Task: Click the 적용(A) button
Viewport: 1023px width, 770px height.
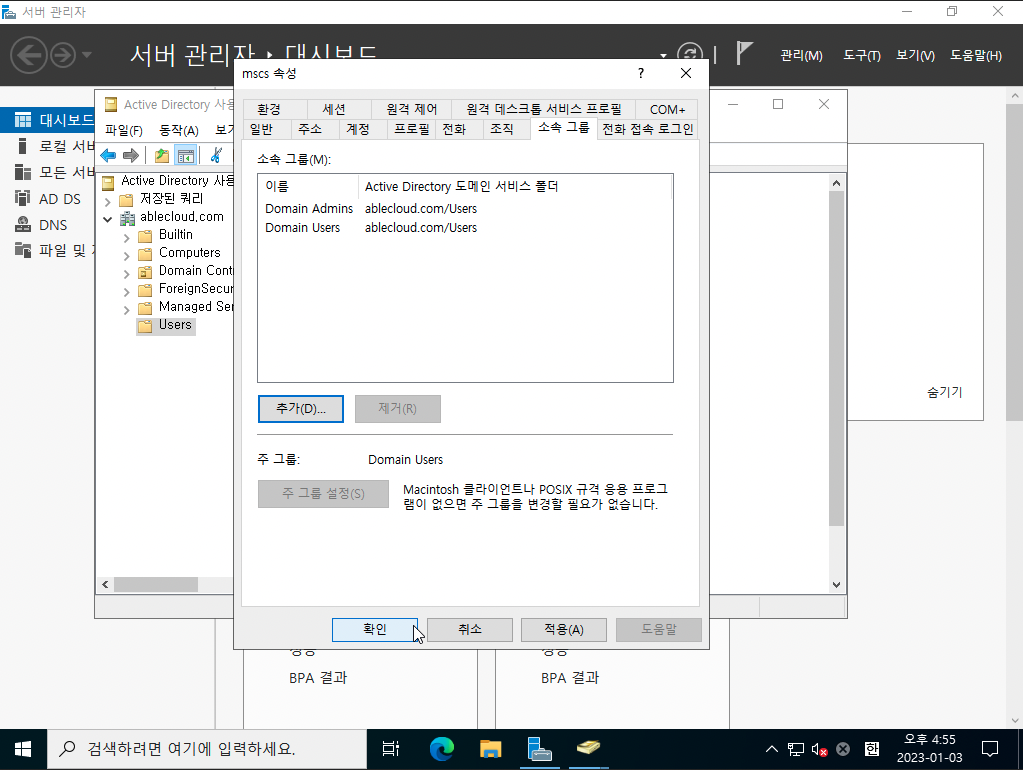Action: [x=564, y=630]
